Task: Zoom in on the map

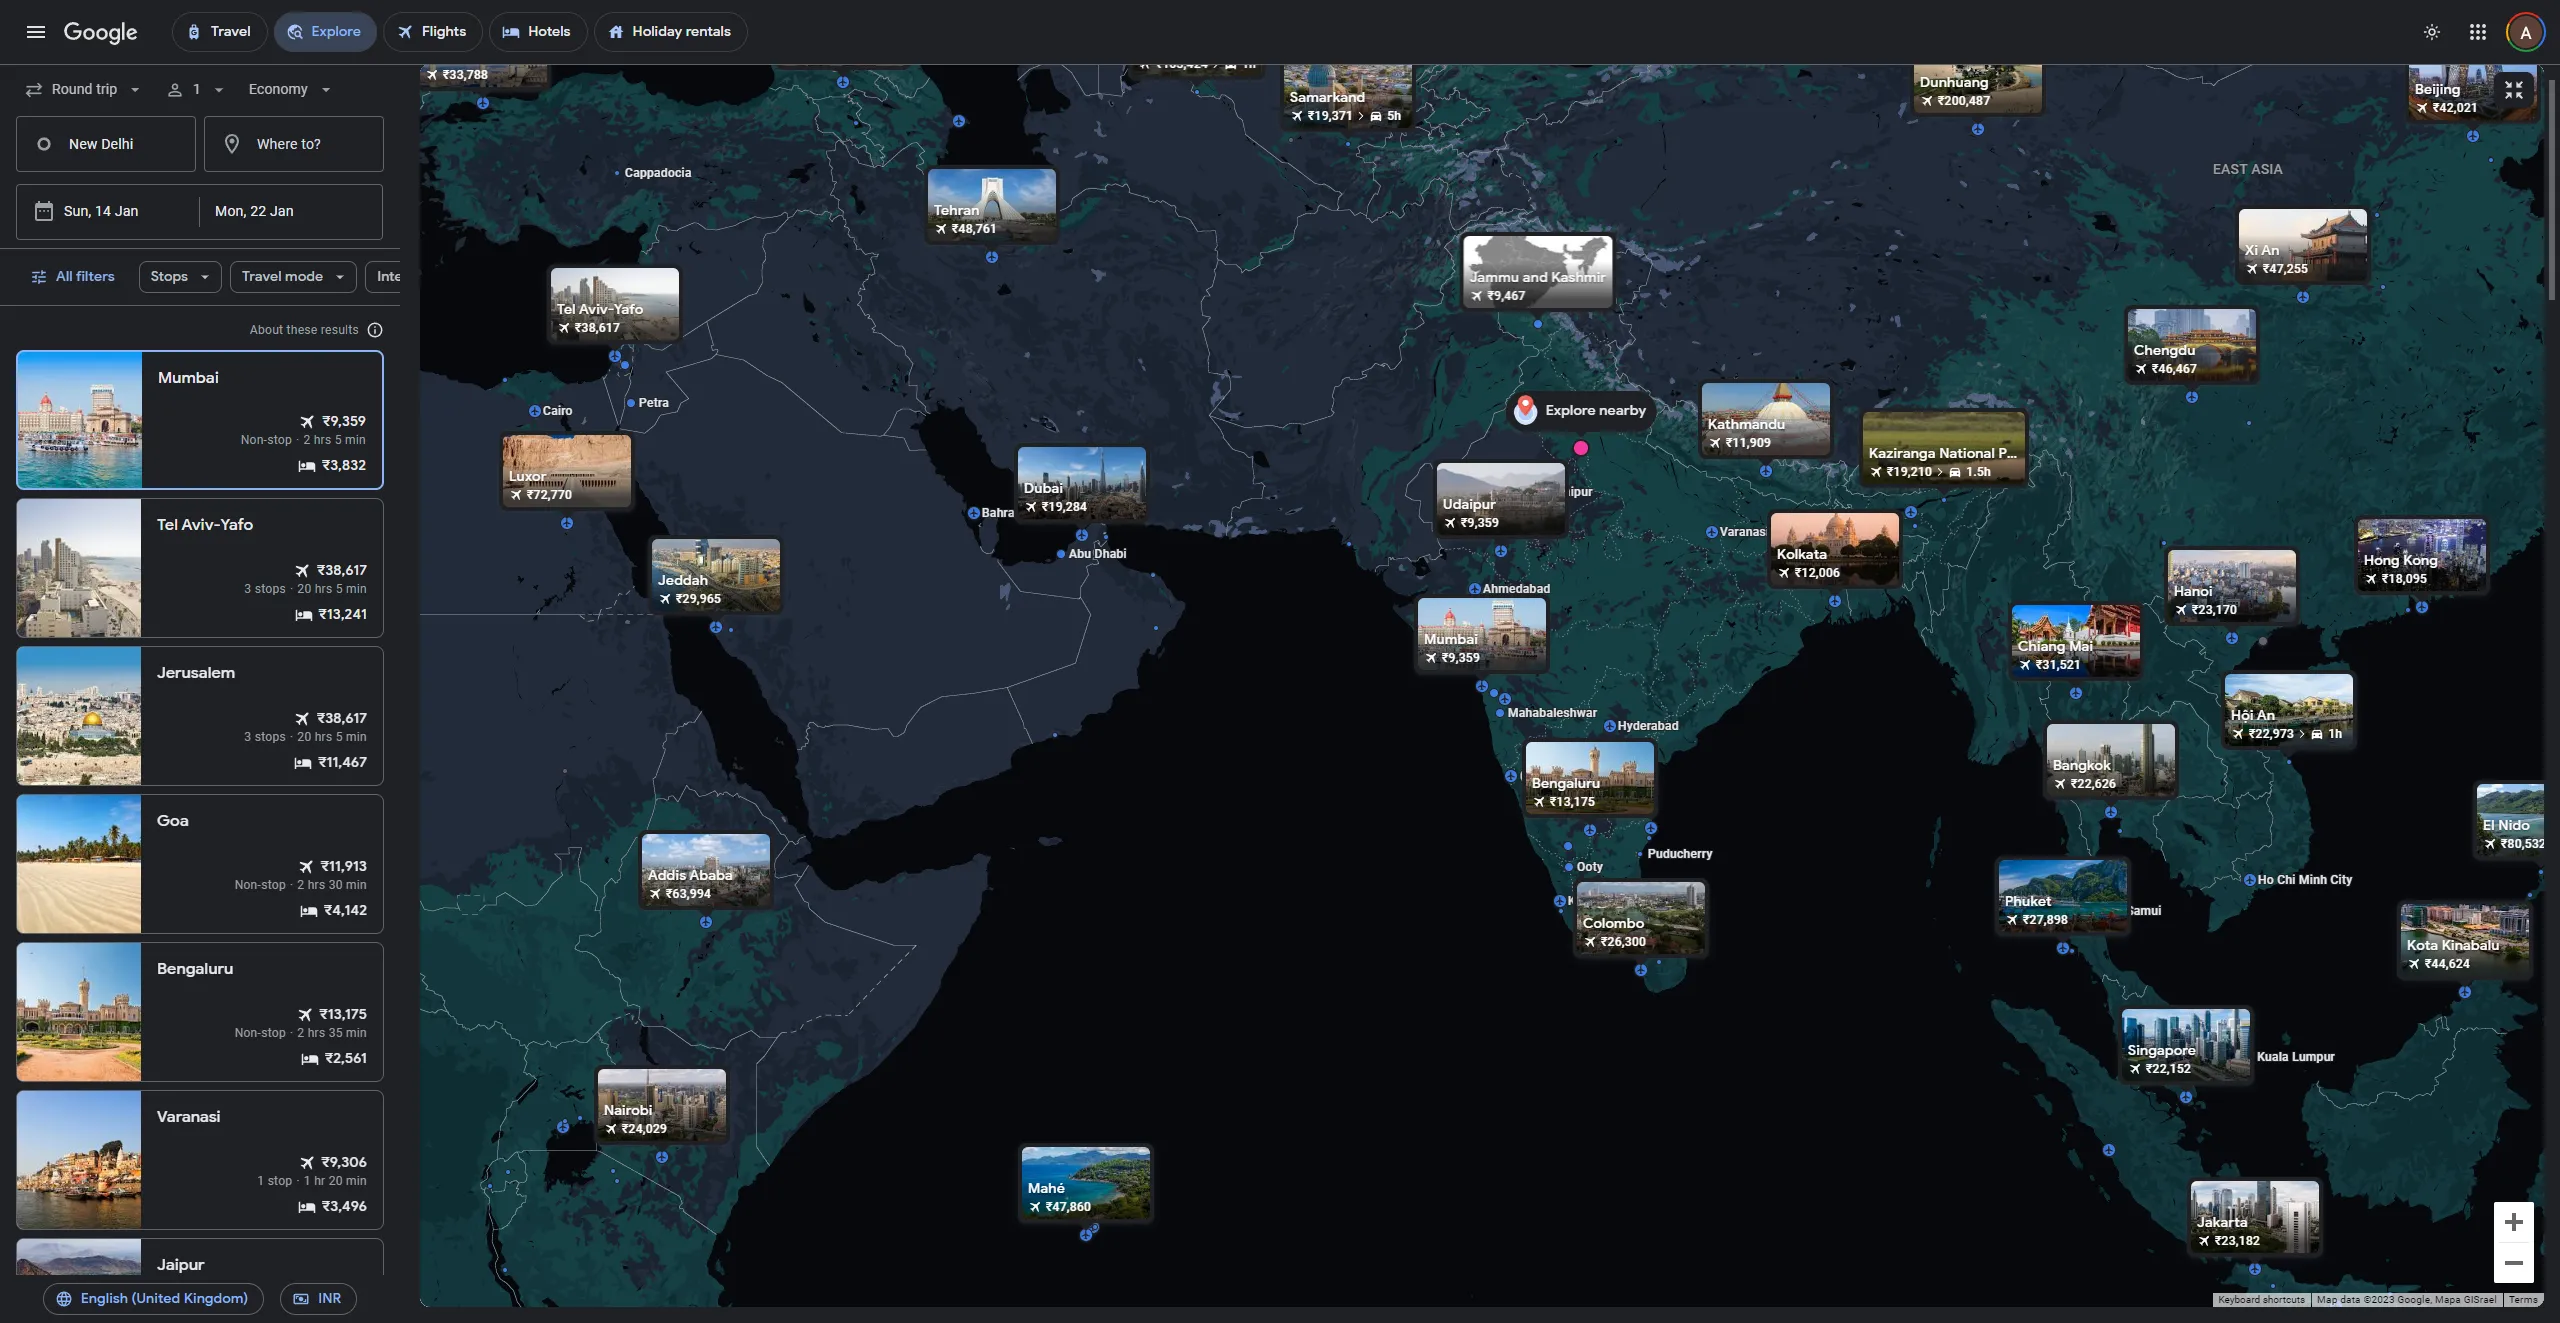Action: tap(2513, 1222)
